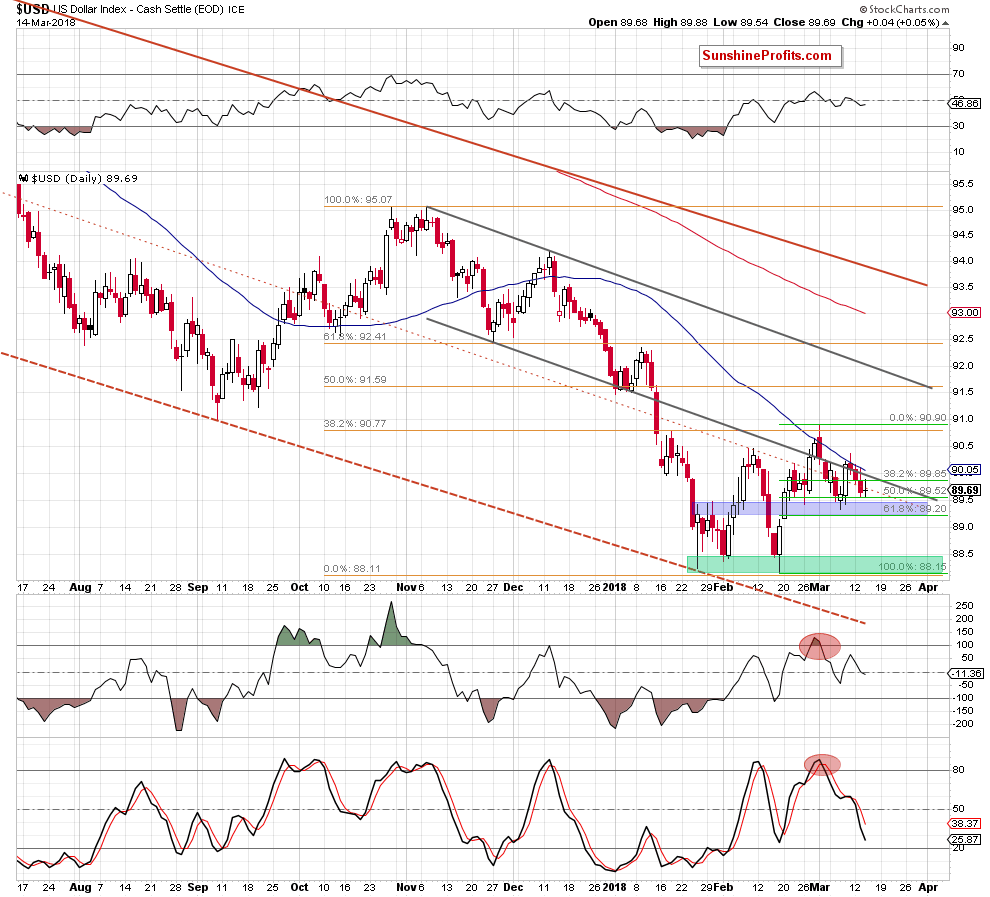Click the Fibonacci label 0.0%: 88.11
This screenshot has width=990, height=897.
click(352, 569)
